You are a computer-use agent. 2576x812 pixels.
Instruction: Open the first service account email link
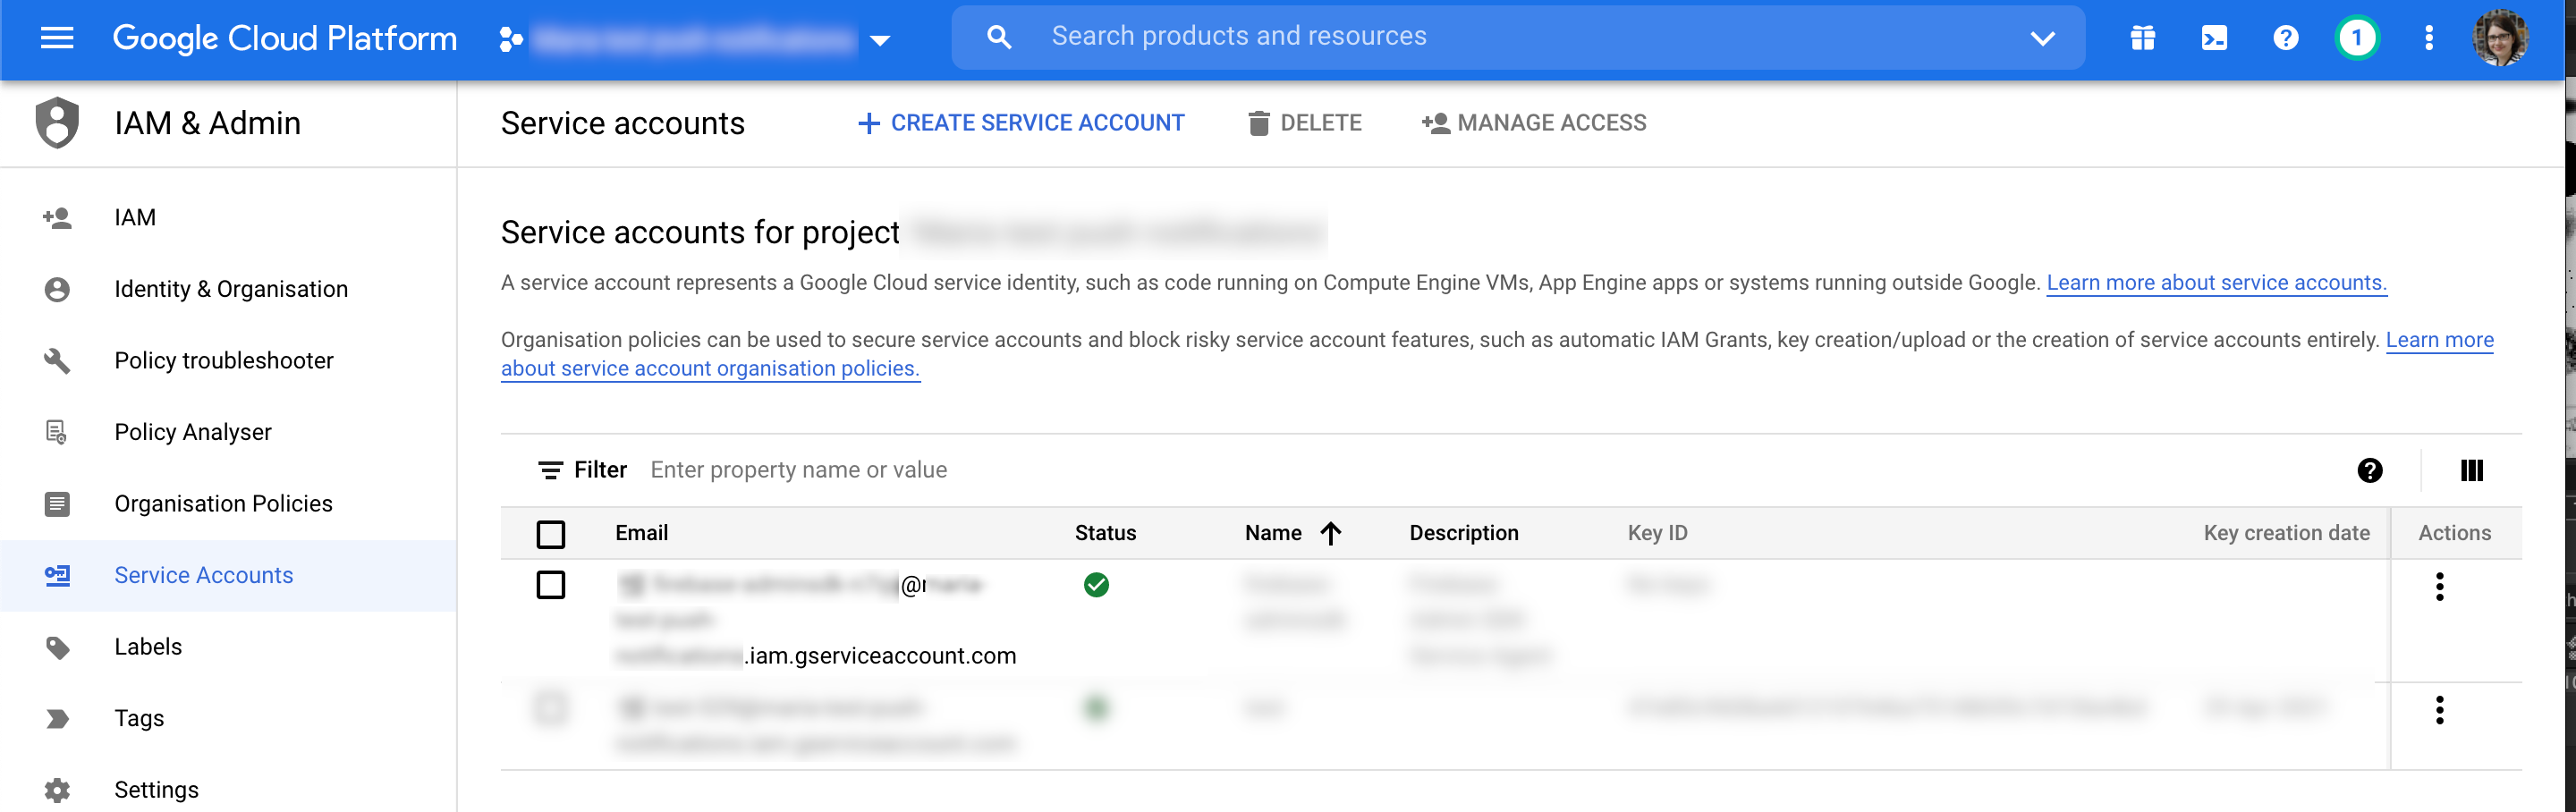click(816, 620)
